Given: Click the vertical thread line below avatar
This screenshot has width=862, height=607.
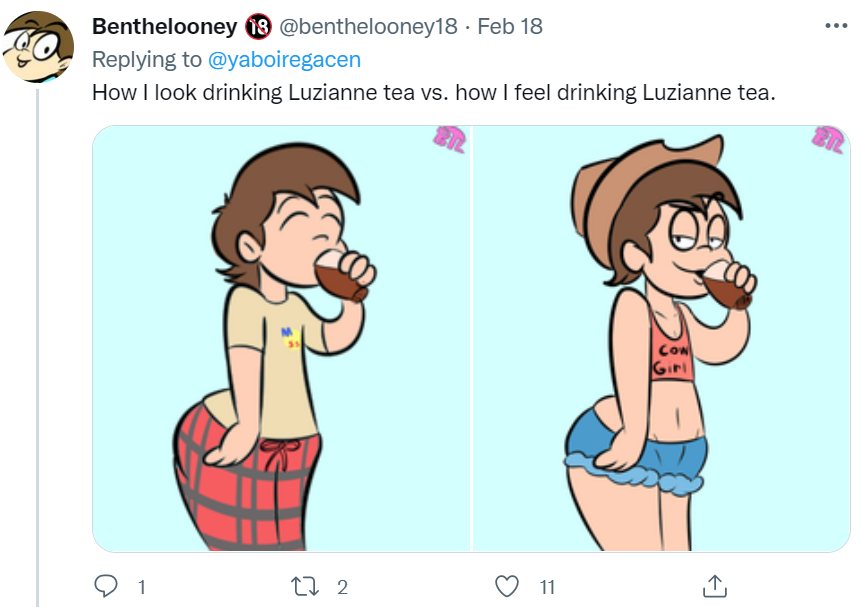Looking at the screenshot, I should [x=37, y=348].
